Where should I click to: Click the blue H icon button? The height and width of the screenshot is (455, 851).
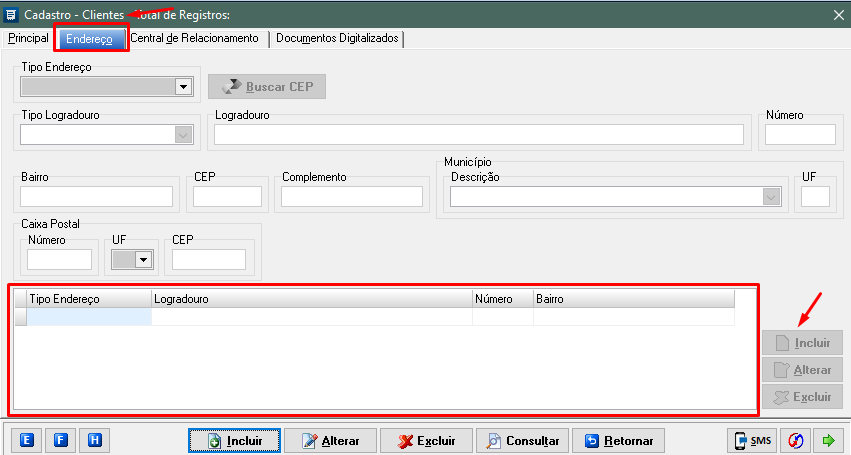click(94, 440)
